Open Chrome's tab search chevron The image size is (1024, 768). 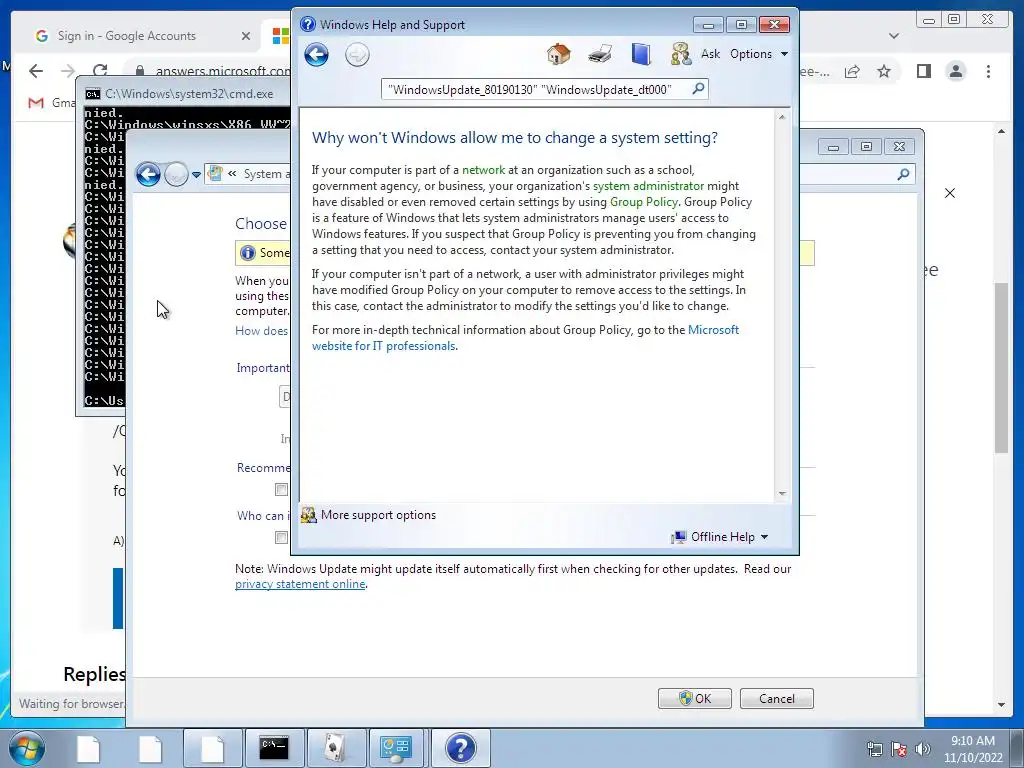894,36
